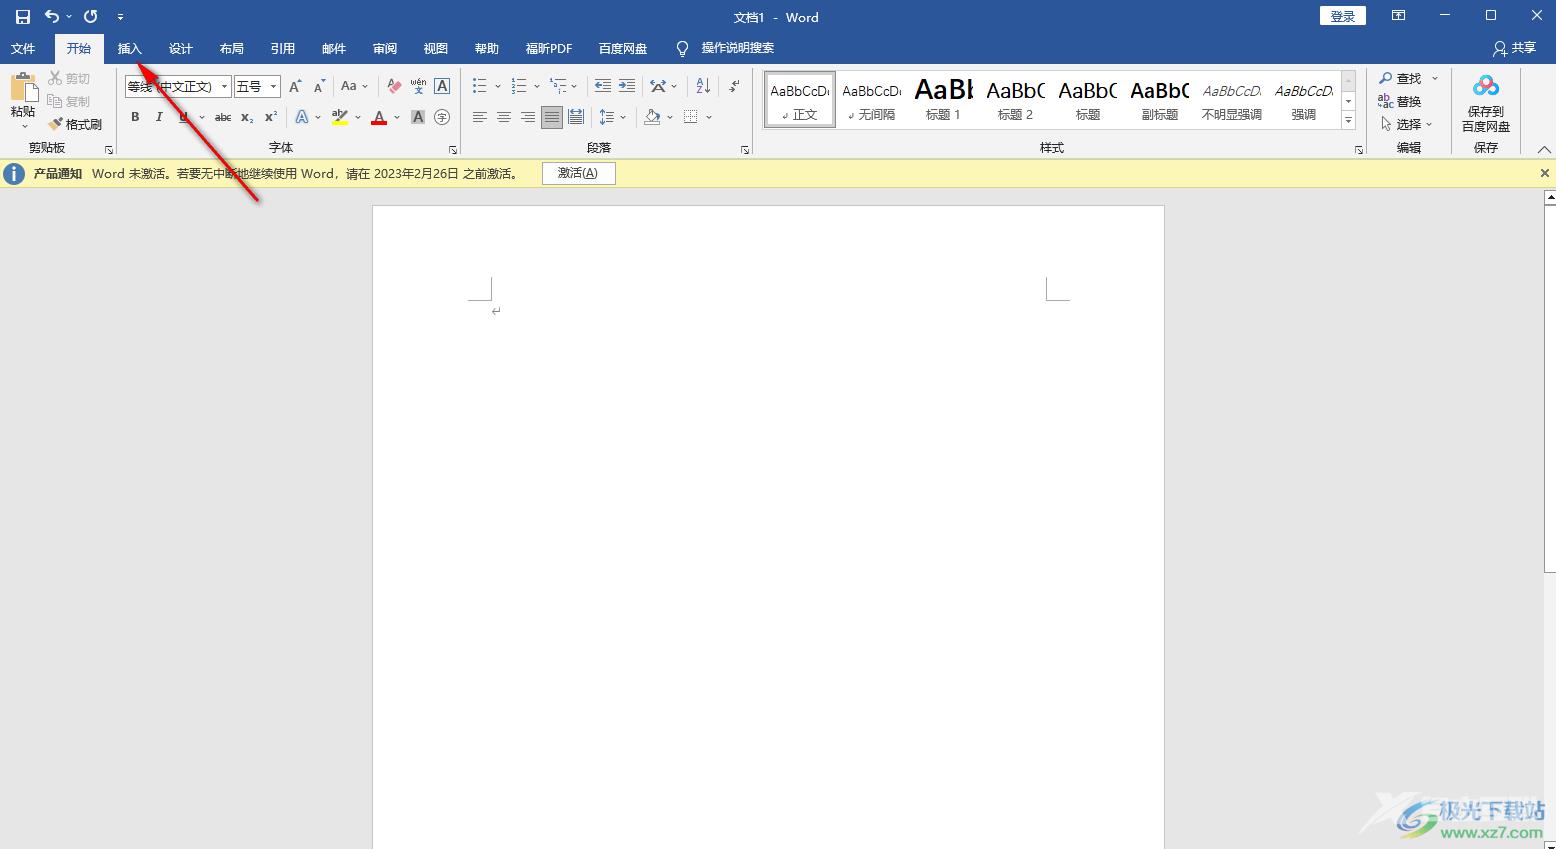Apply subscript x₂ formatting

click(247, 117)
